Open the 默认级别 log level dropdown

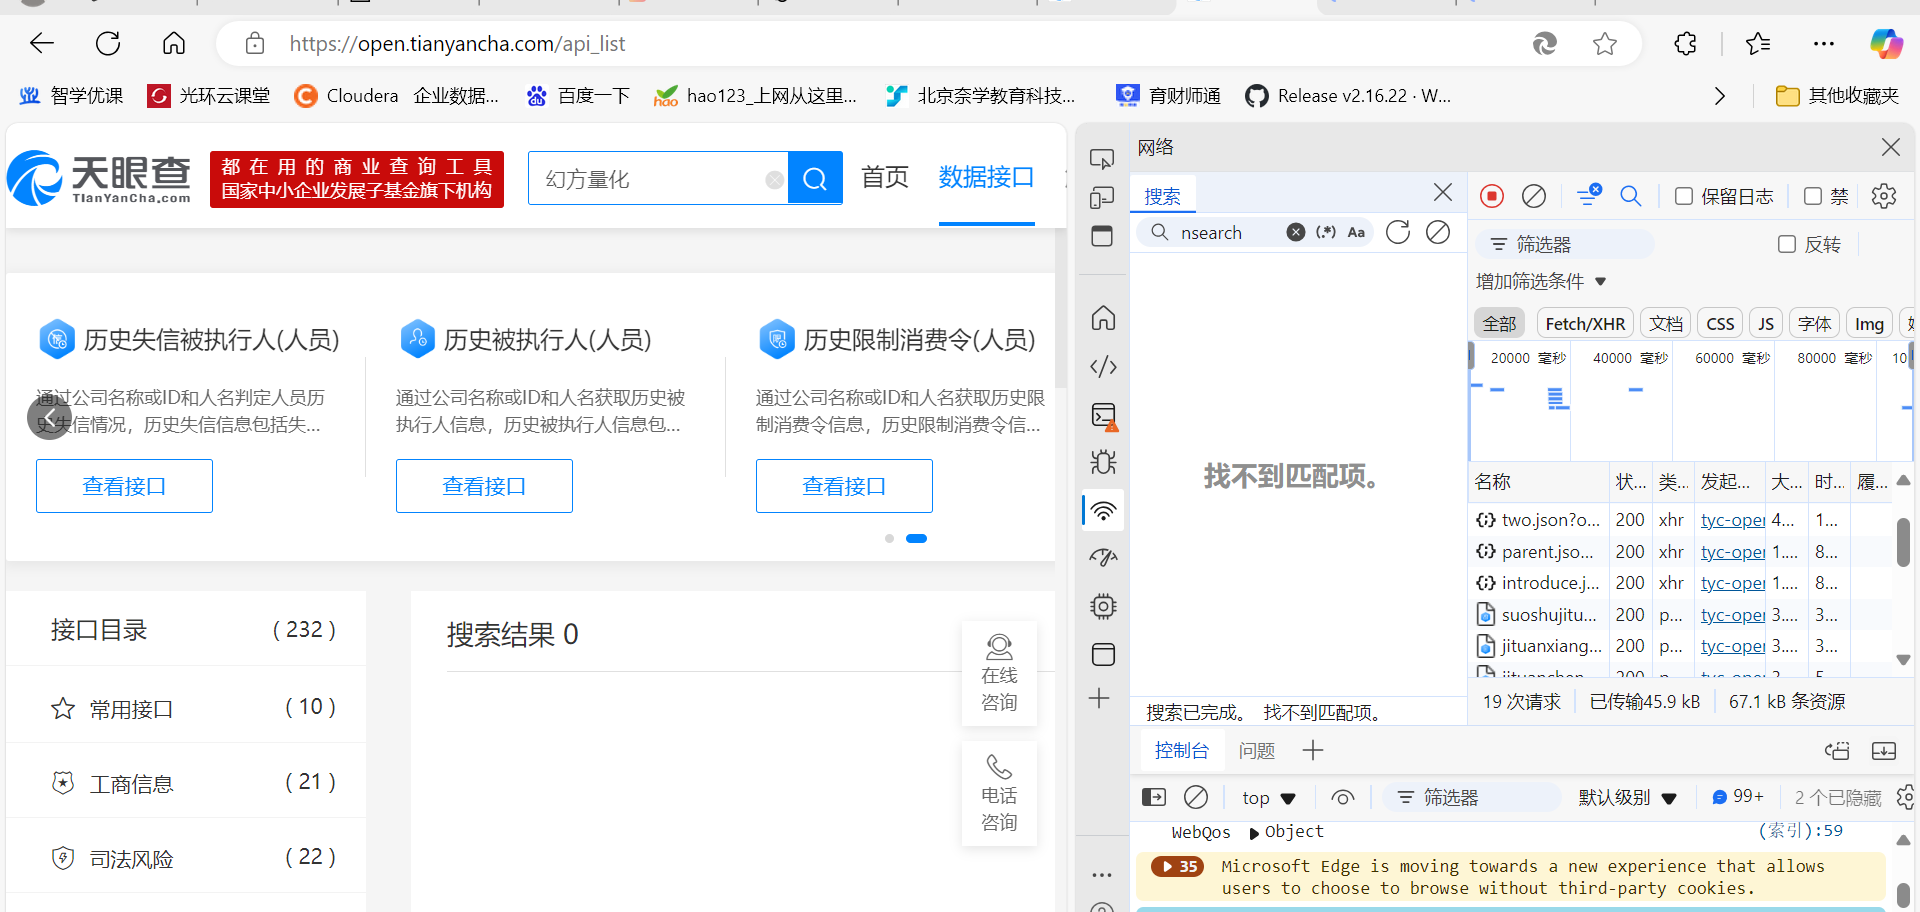pos(1627,798)
